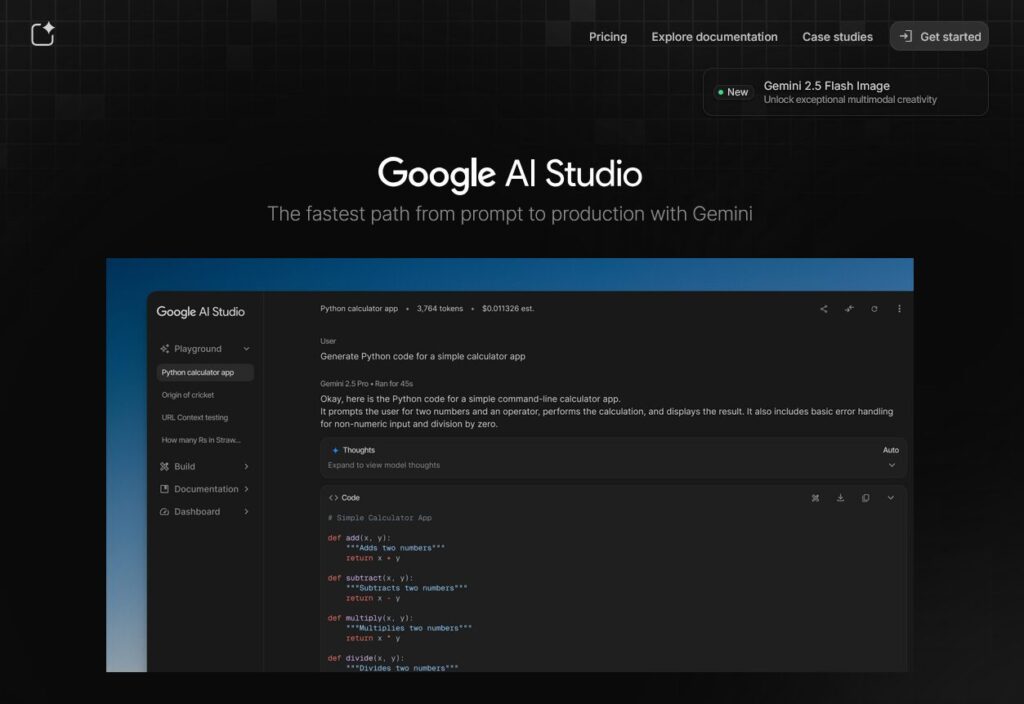The image size is (1024, 704).
Task: Click the def divide(x, y) code line
Action: point(365,658)
